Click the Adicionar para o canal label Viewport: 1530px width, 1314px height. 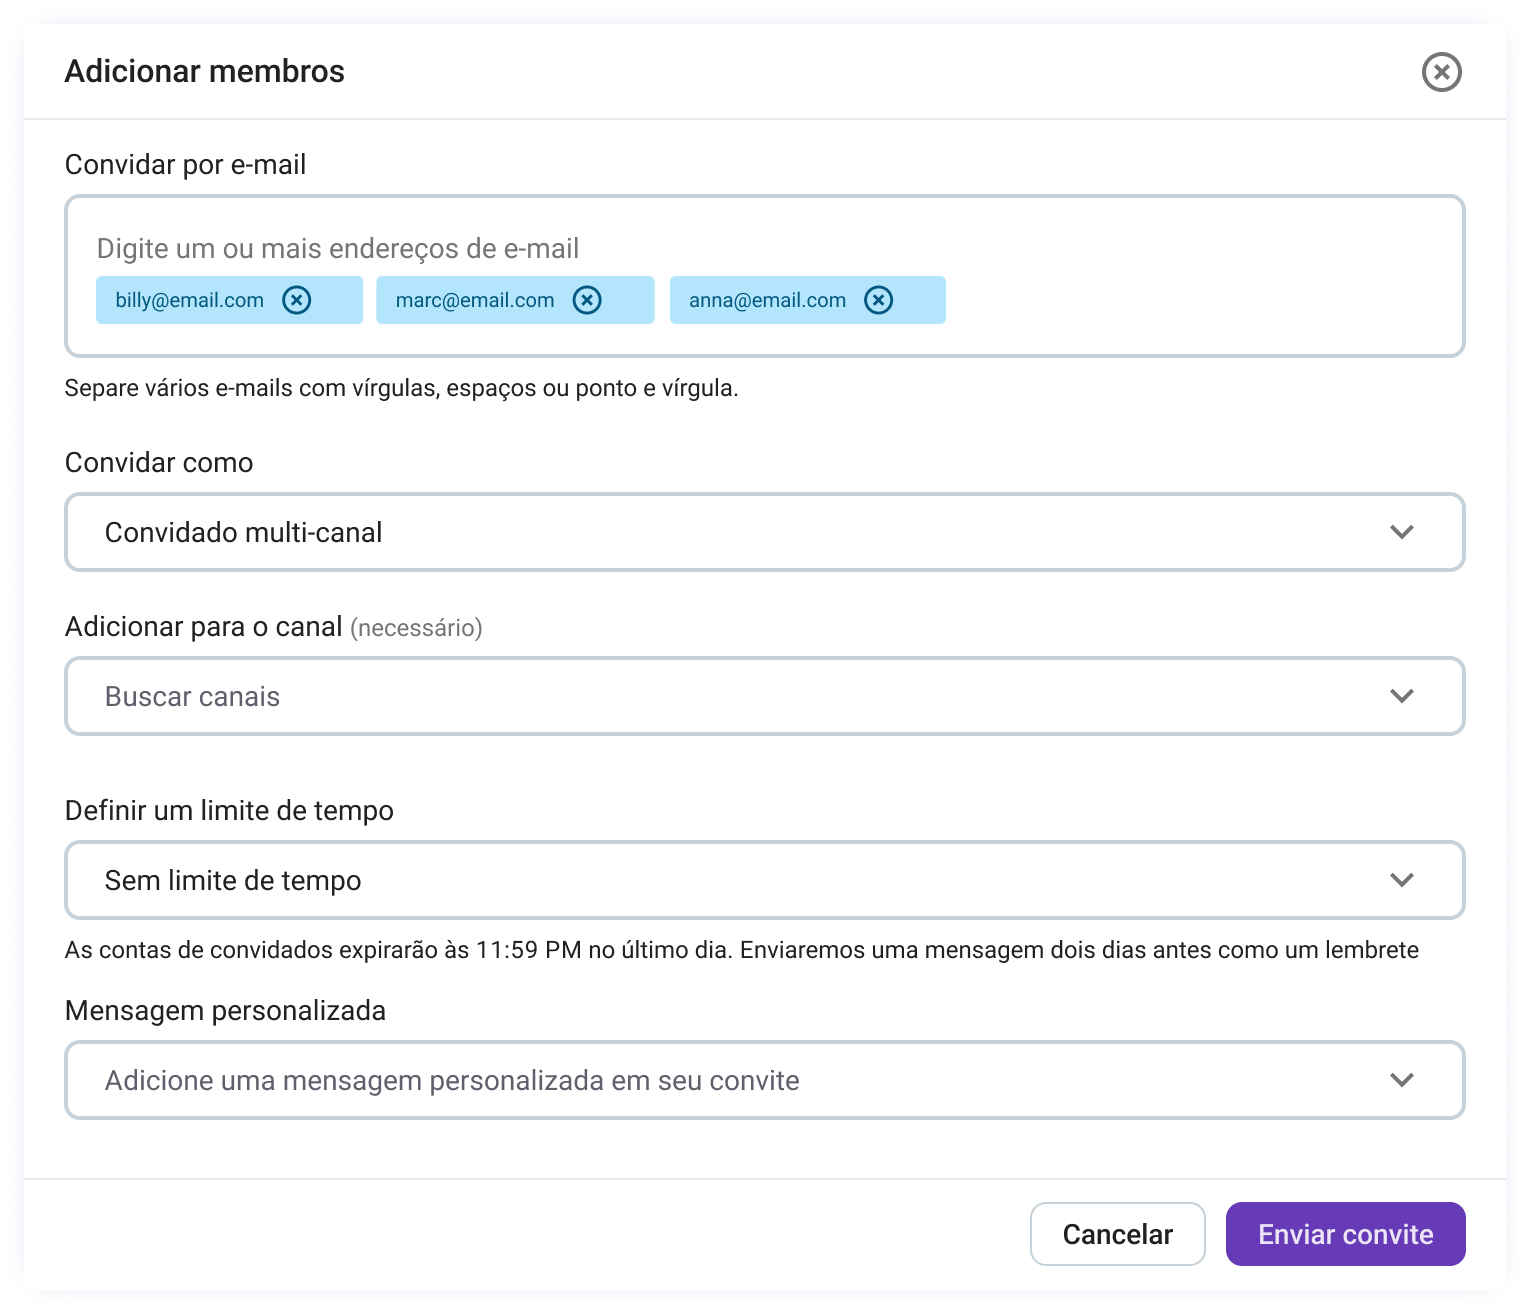coord(204,627)
